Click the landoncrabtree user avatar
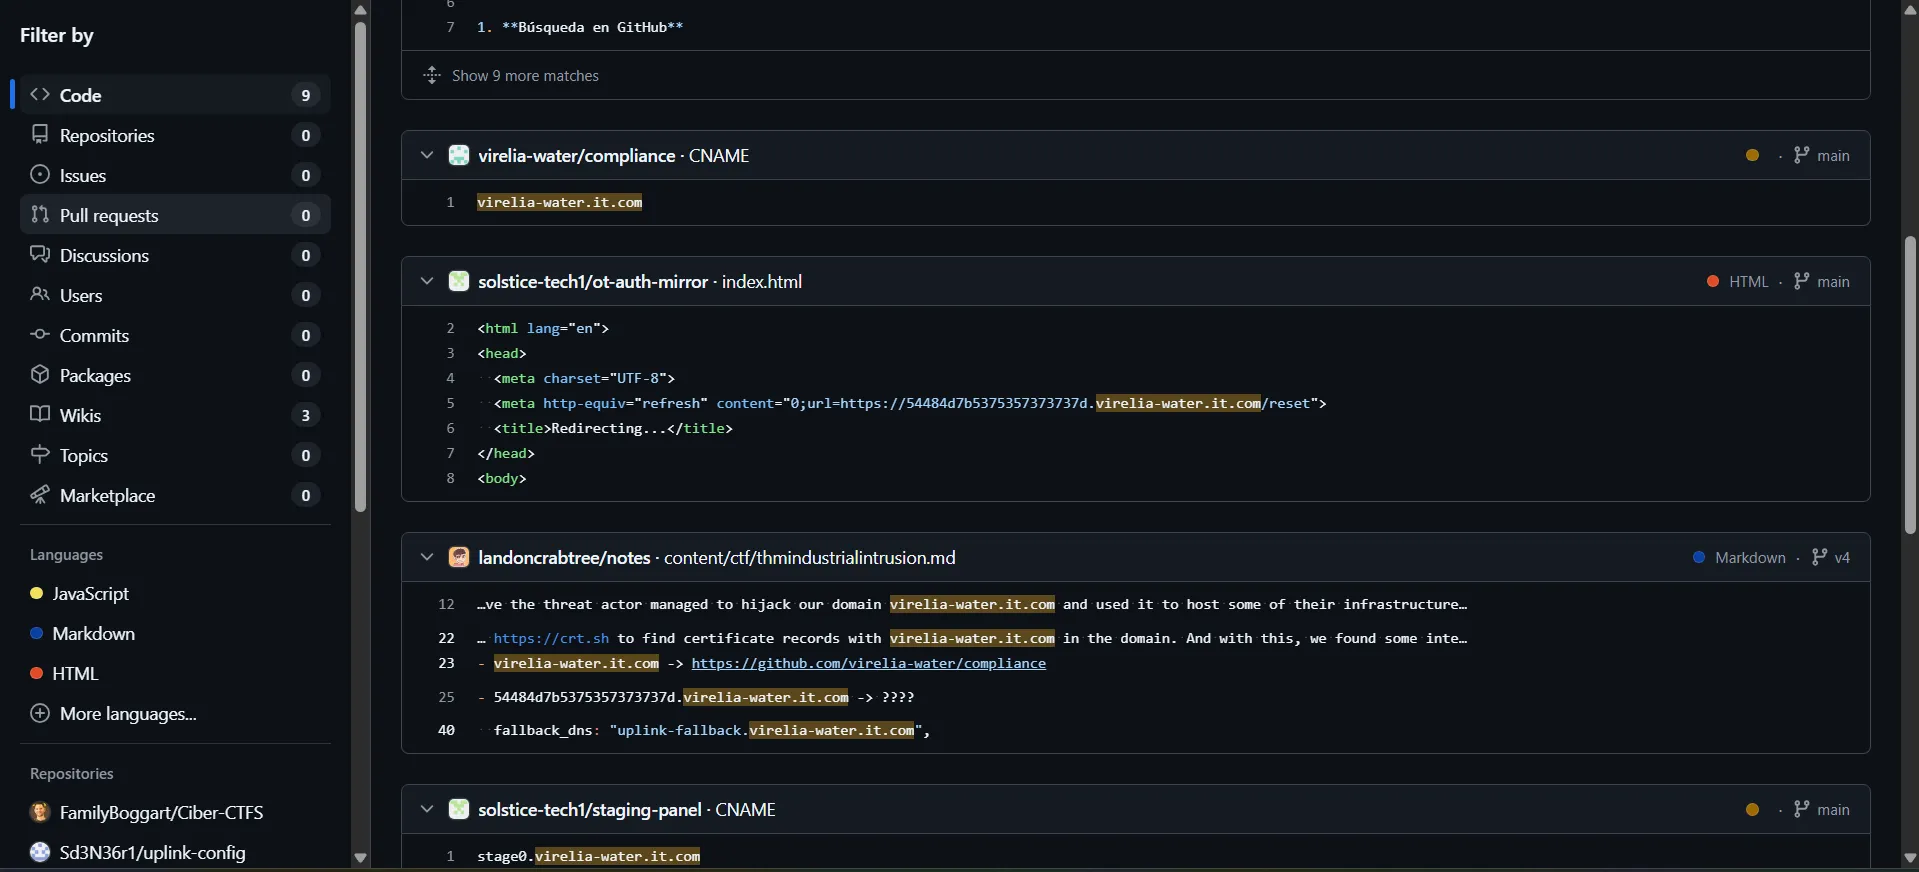This screenshot has width=1919, height=872. [x=459, y=557]
